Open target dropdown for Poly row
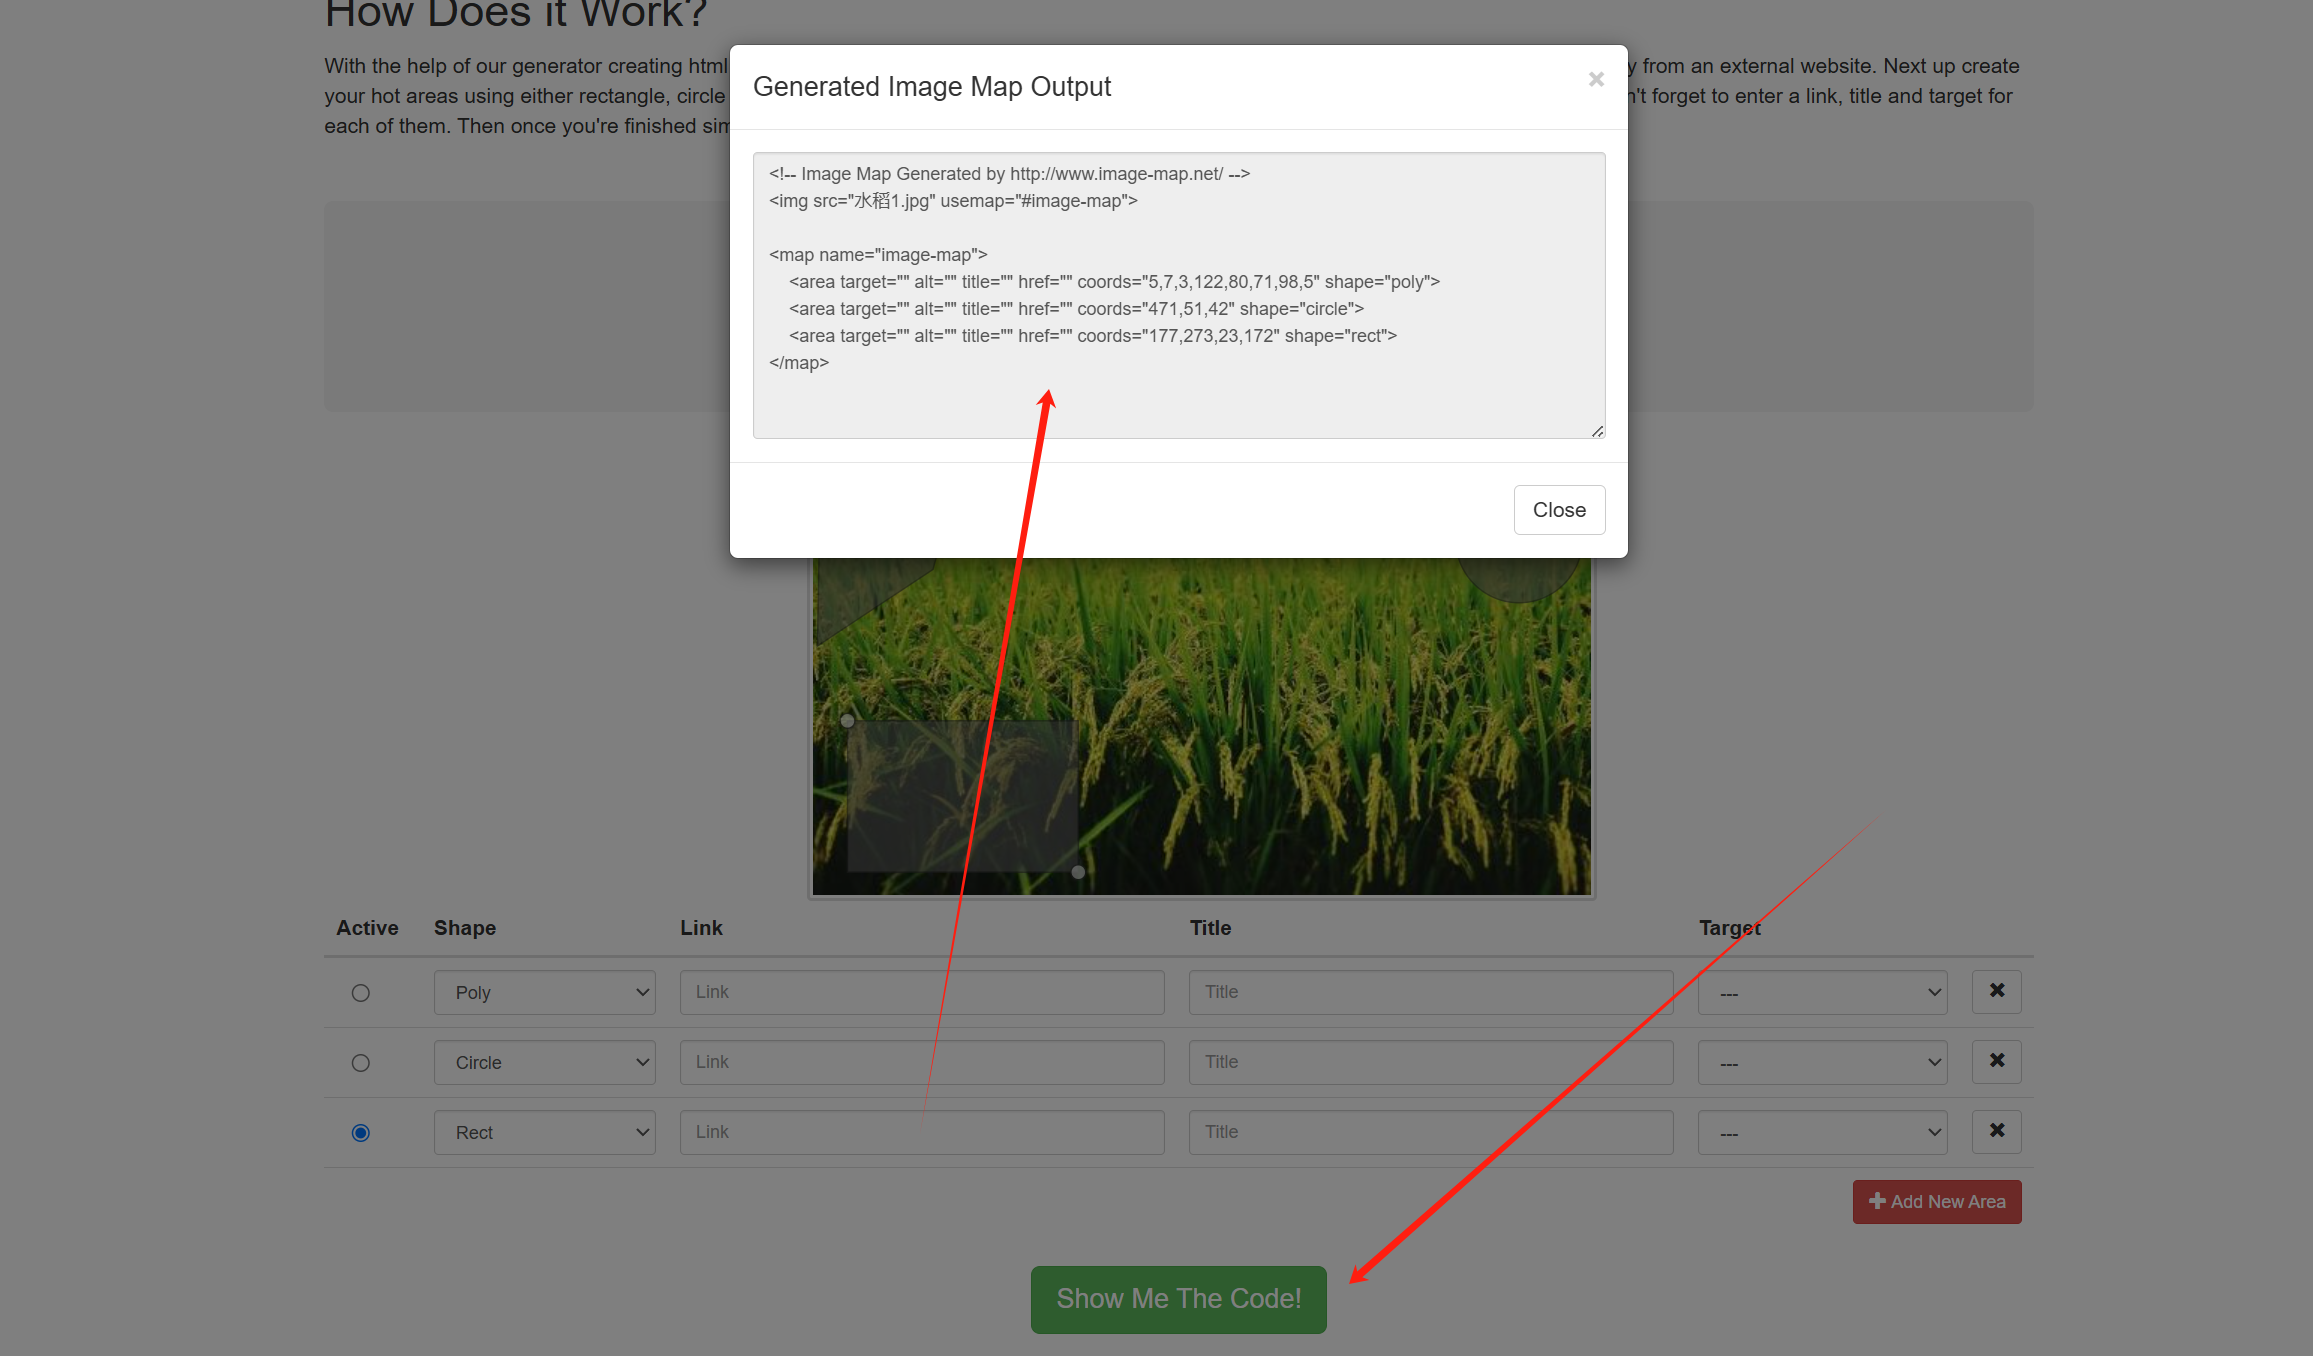This screenshot has width=2313, height=1356. 1822,993
